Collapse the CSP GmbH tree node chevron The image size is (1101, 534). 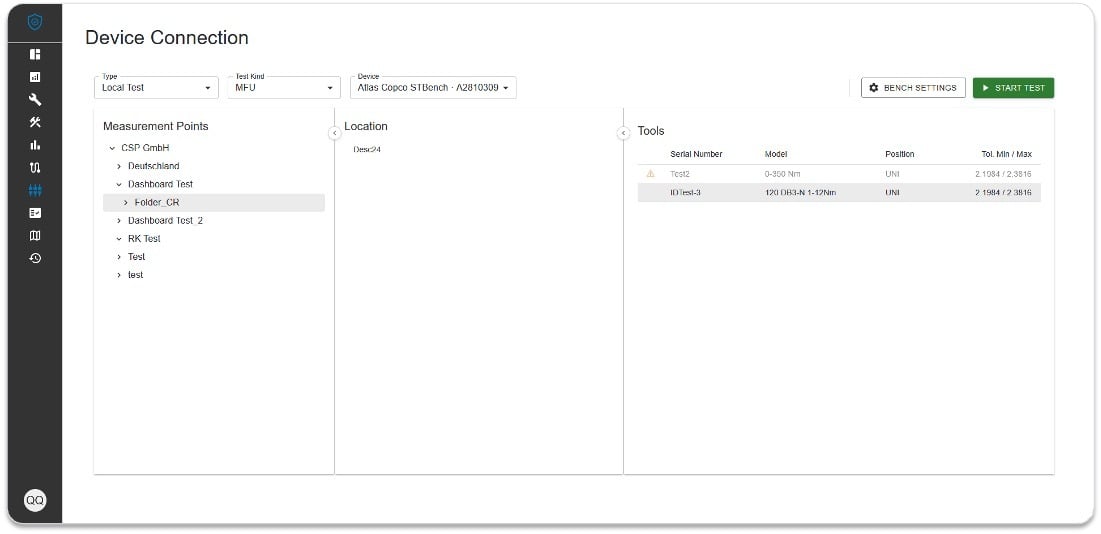click(112, 148)
